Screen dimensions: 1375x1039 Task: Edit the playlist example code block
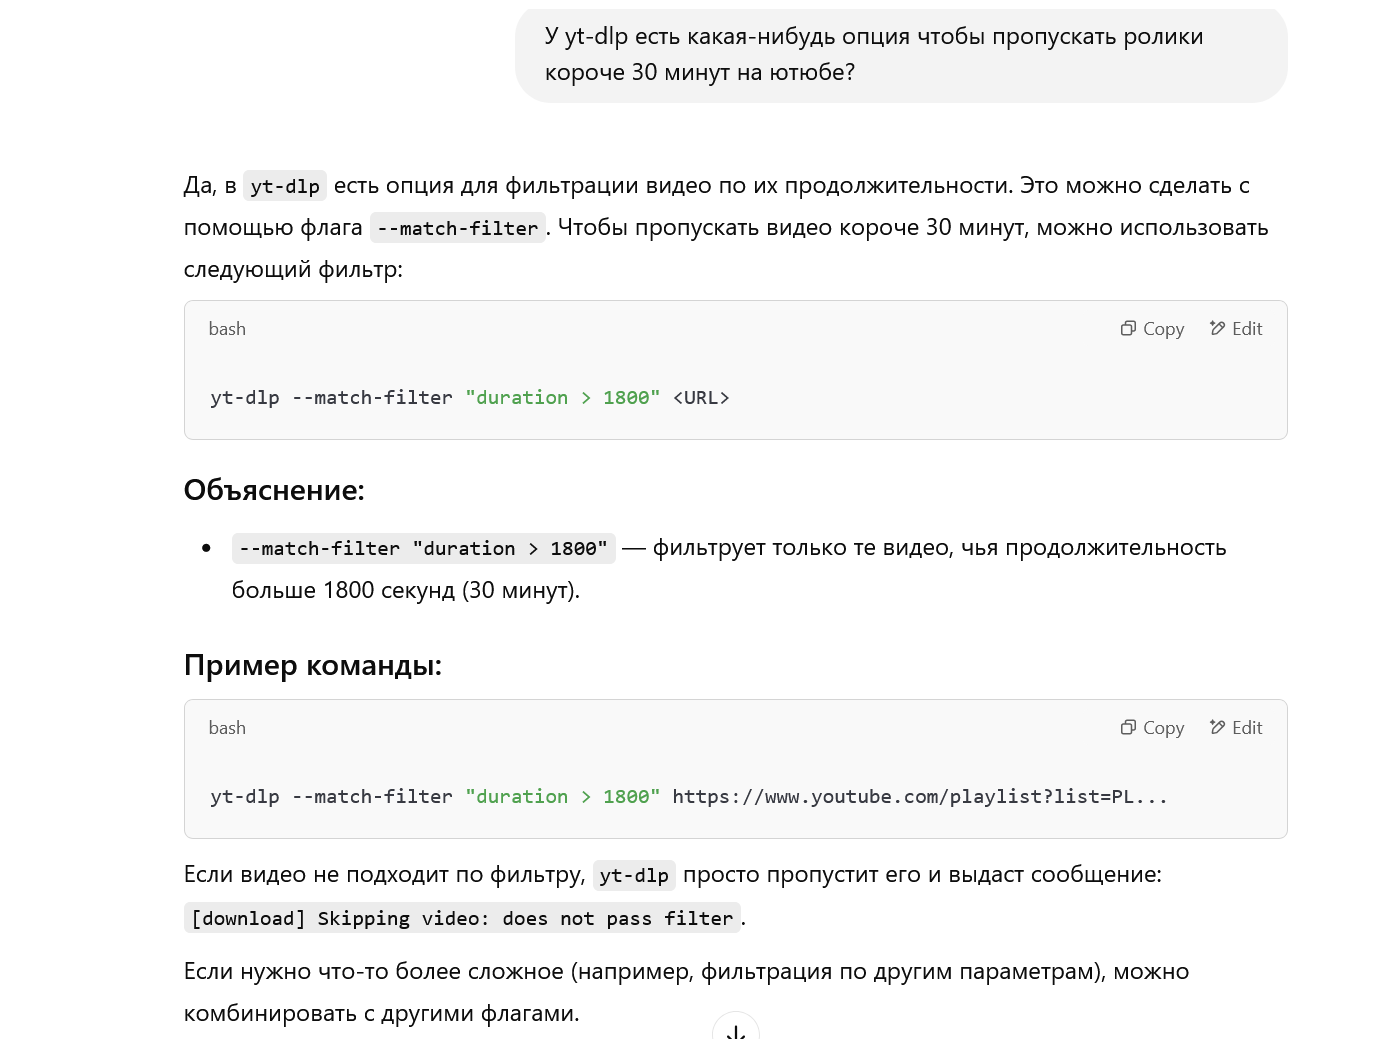pos(1236,728)
